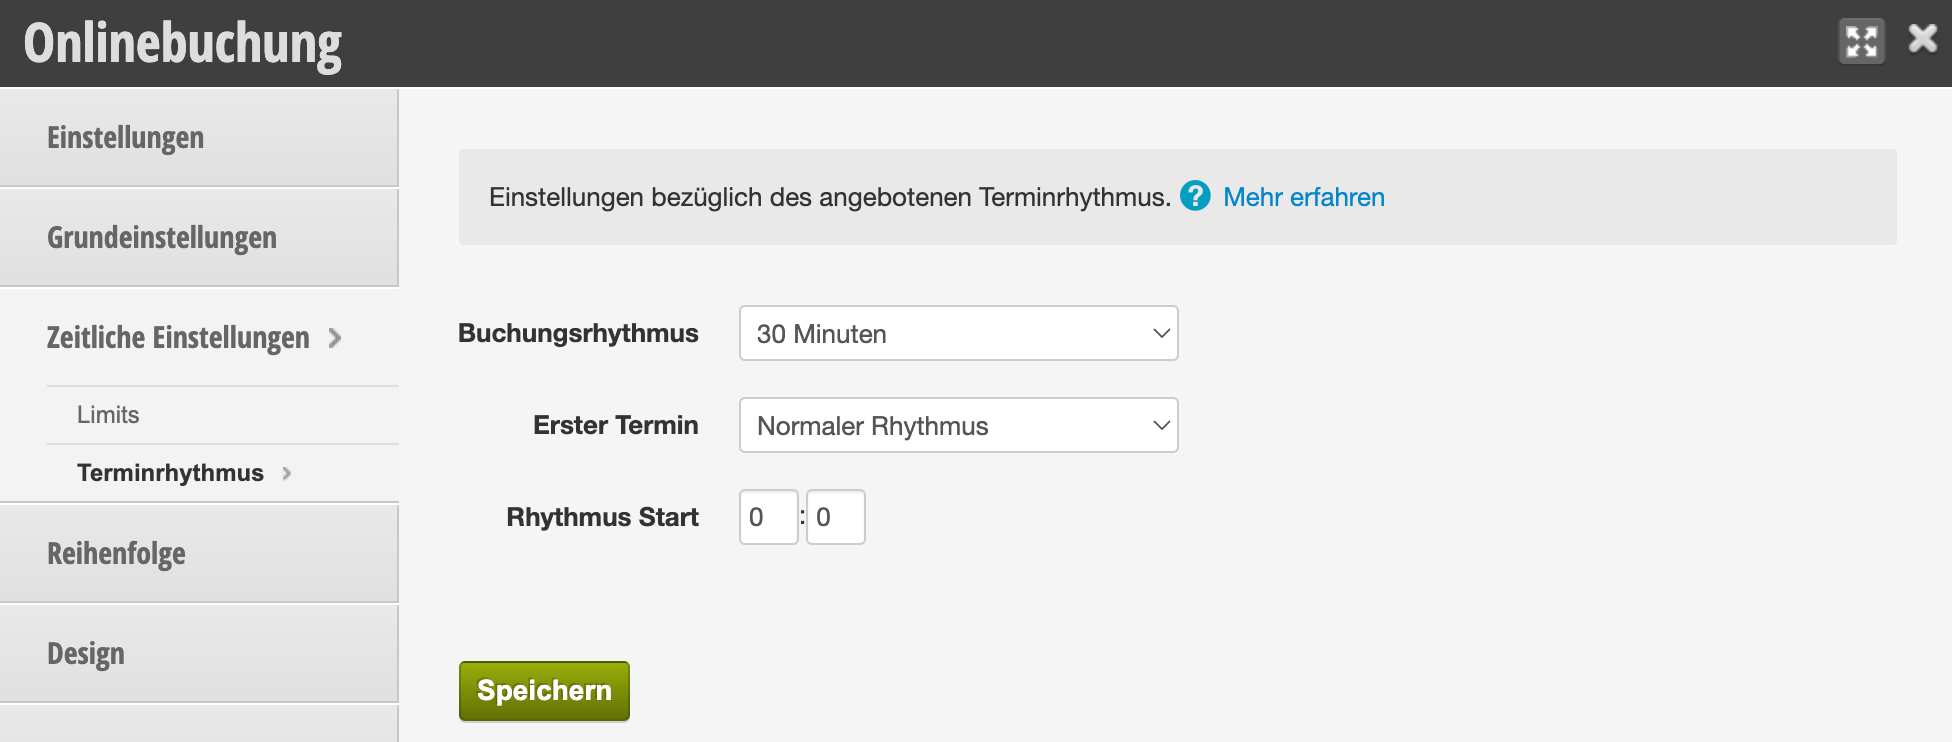Click the blue question mark help icon
Viewport: 1952px width, 742px height.
tap(1195, 196)
